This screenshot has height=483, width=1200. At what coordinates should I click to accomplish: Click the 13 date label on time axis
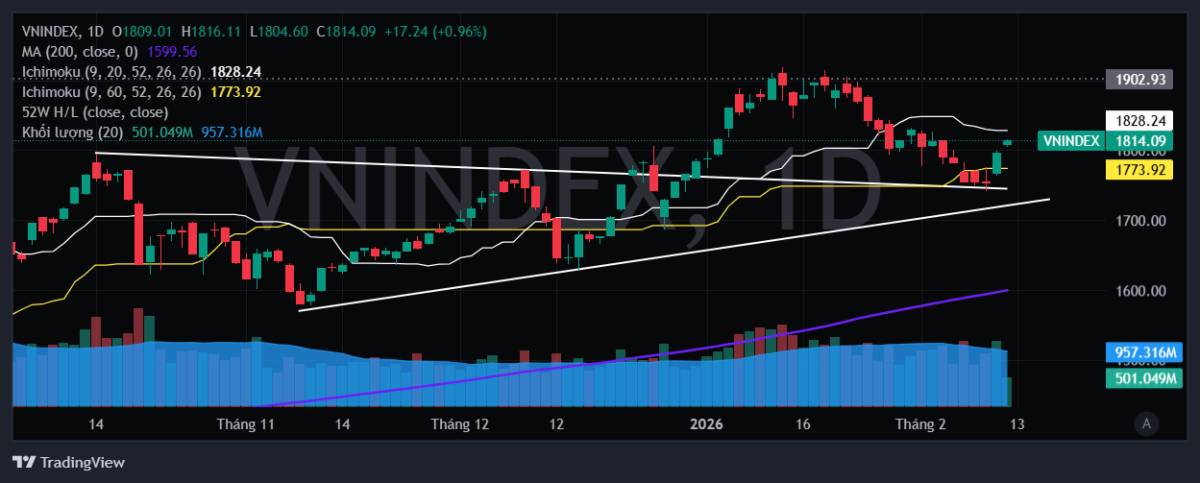coord(1016,425)
